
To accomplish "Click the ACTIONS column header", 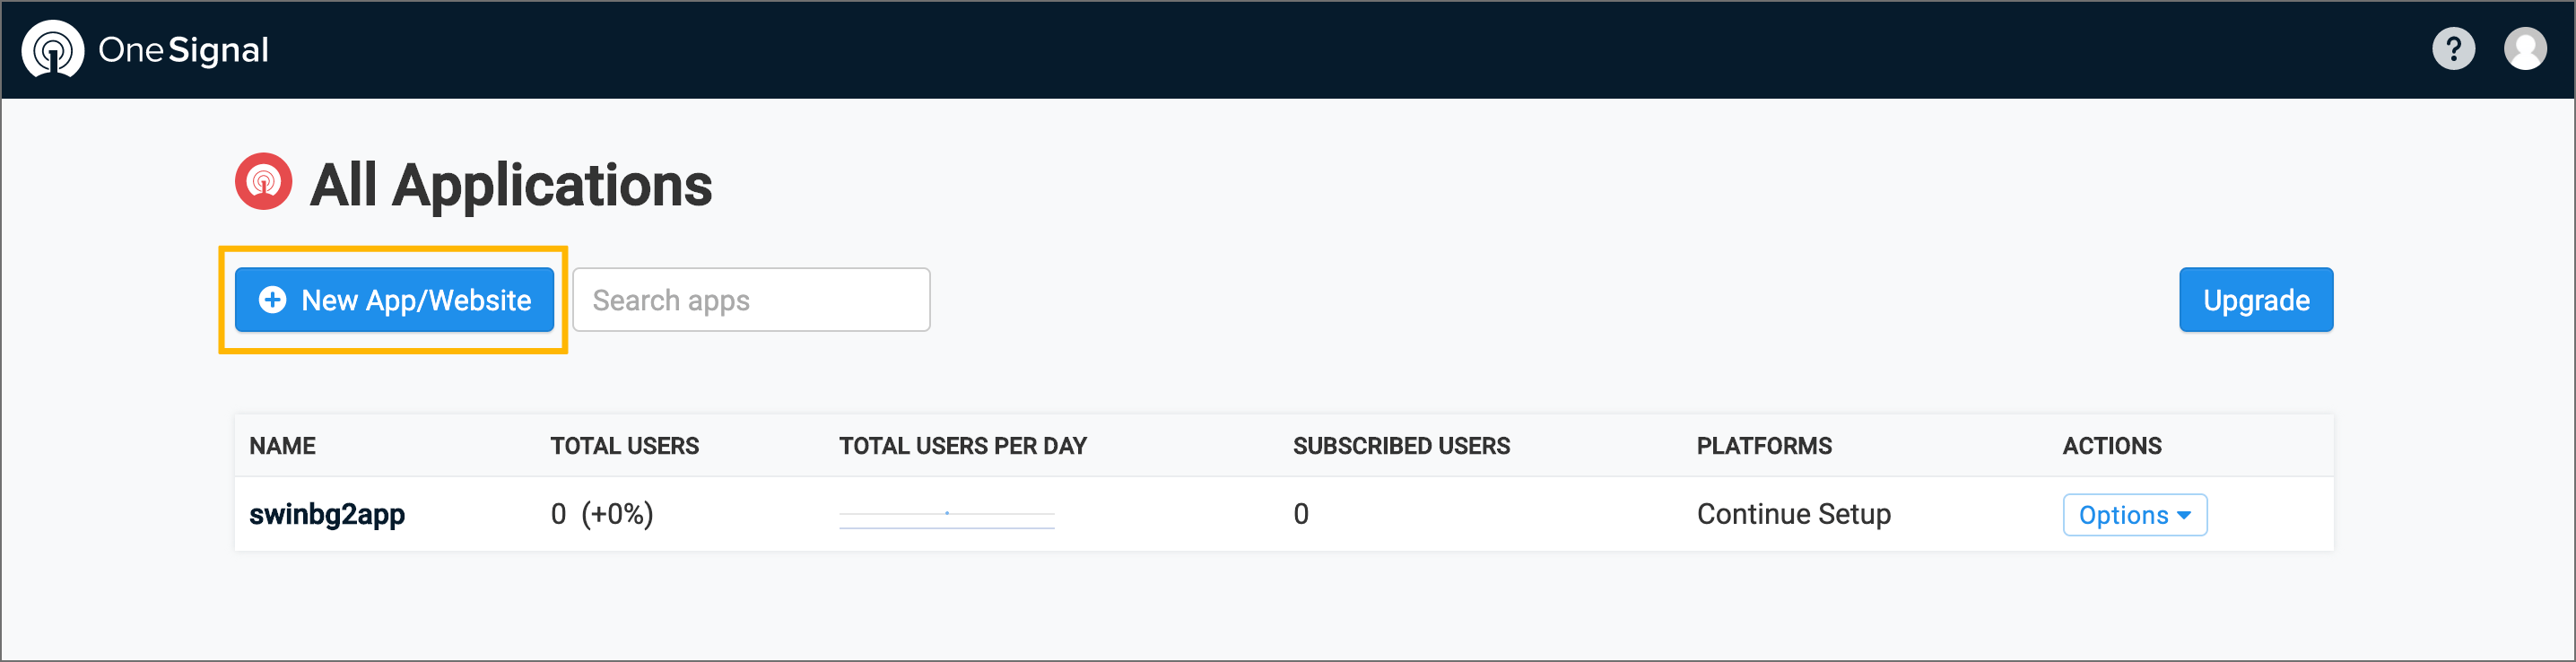I will (2111, 446).
